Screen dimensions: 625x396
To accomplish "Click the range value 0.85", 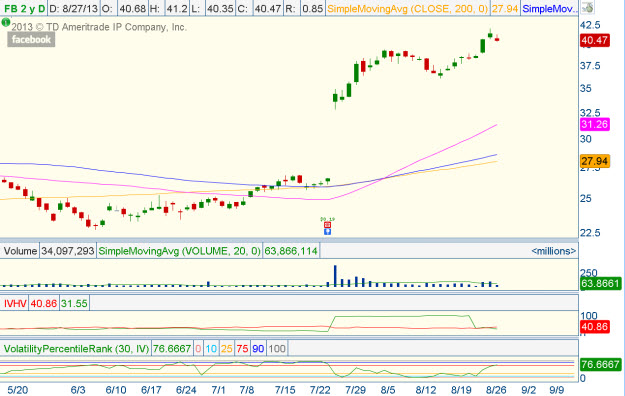I will [x=312, y=8].
